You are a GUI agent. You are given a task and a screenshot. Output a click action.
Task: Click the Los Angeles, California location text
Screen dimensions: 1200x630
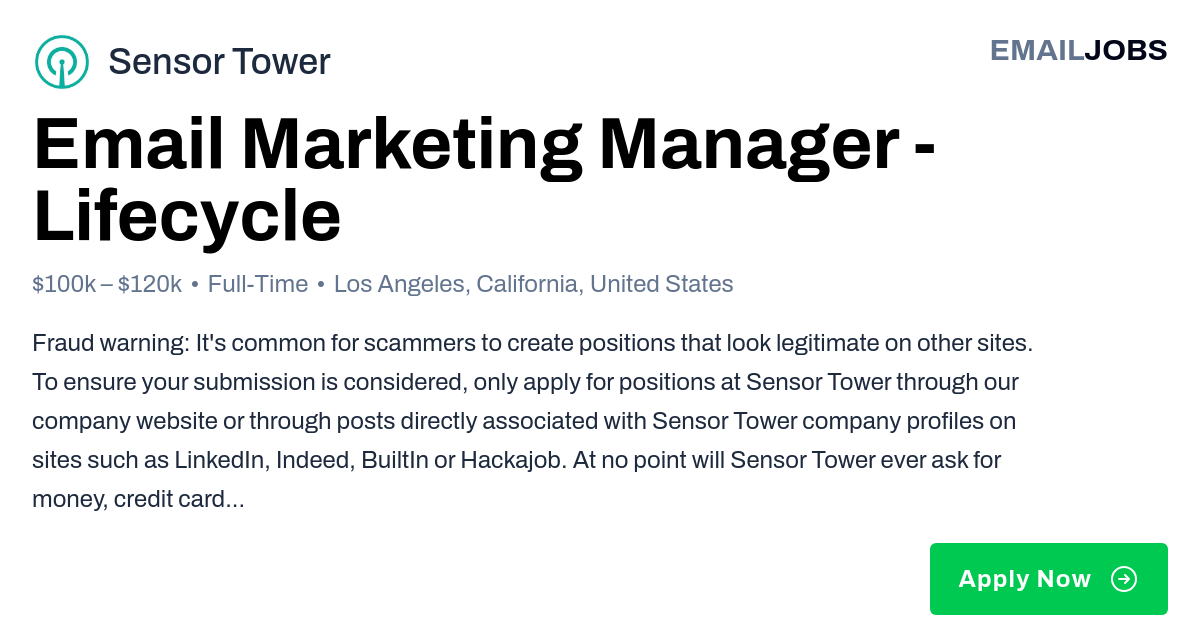click(x=458, y=284)
